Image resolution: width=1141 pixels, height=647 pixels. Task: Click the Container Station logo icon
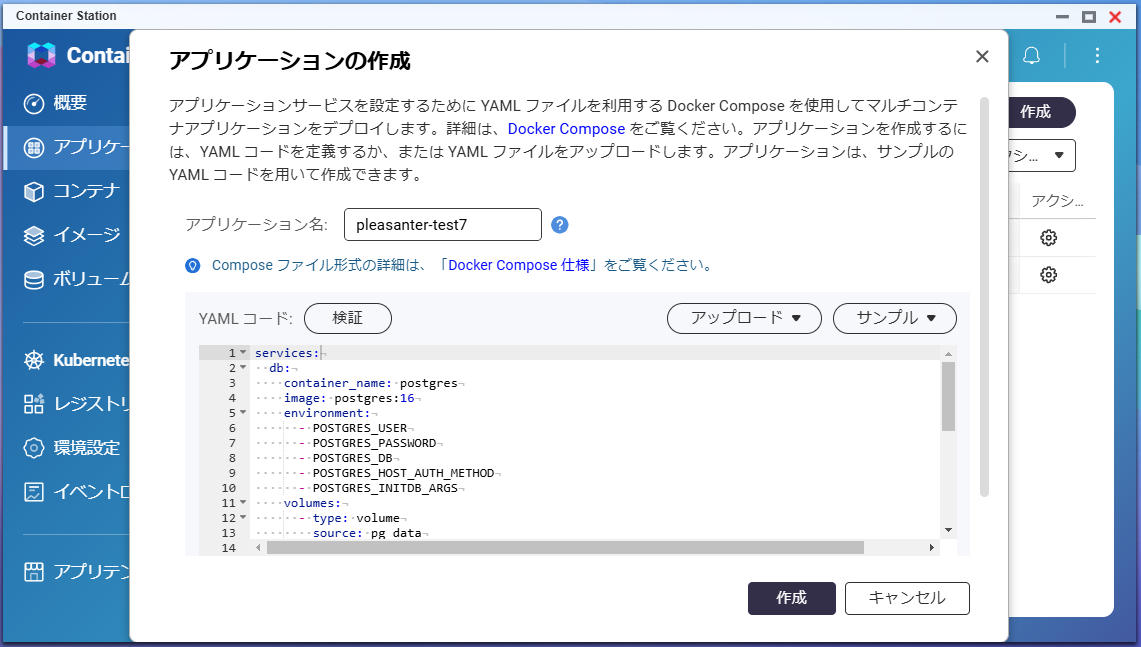click(41, 55)
